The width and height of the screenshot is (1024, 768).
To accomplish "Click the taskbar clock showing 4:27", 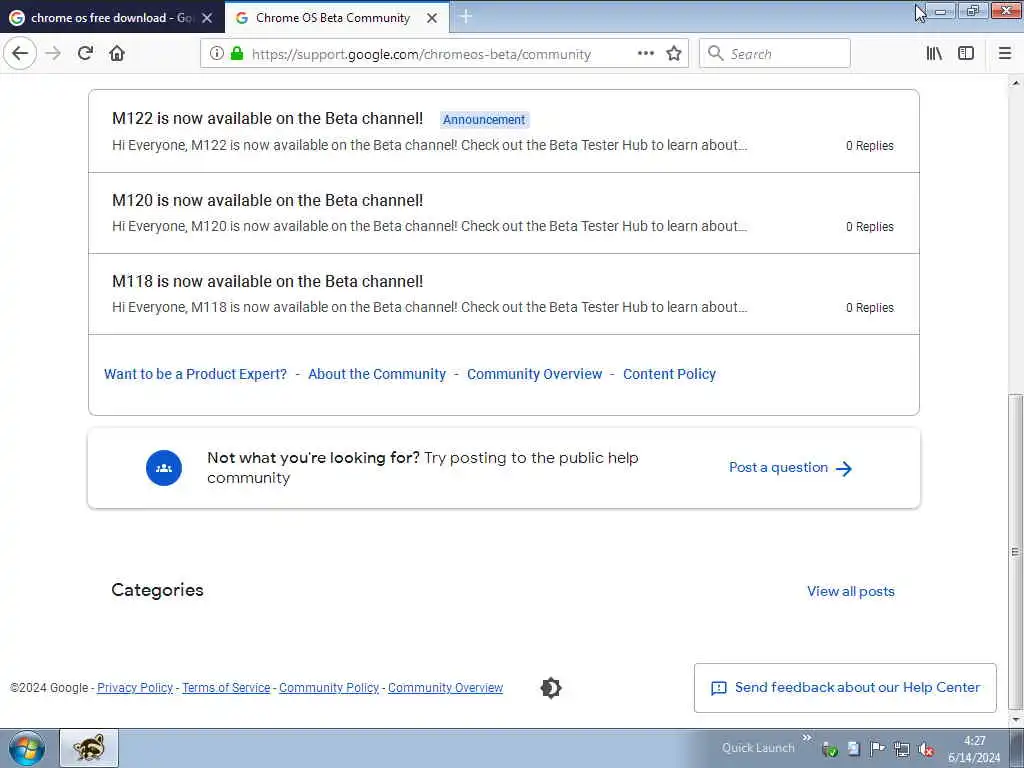I will [x=974, y=749].
